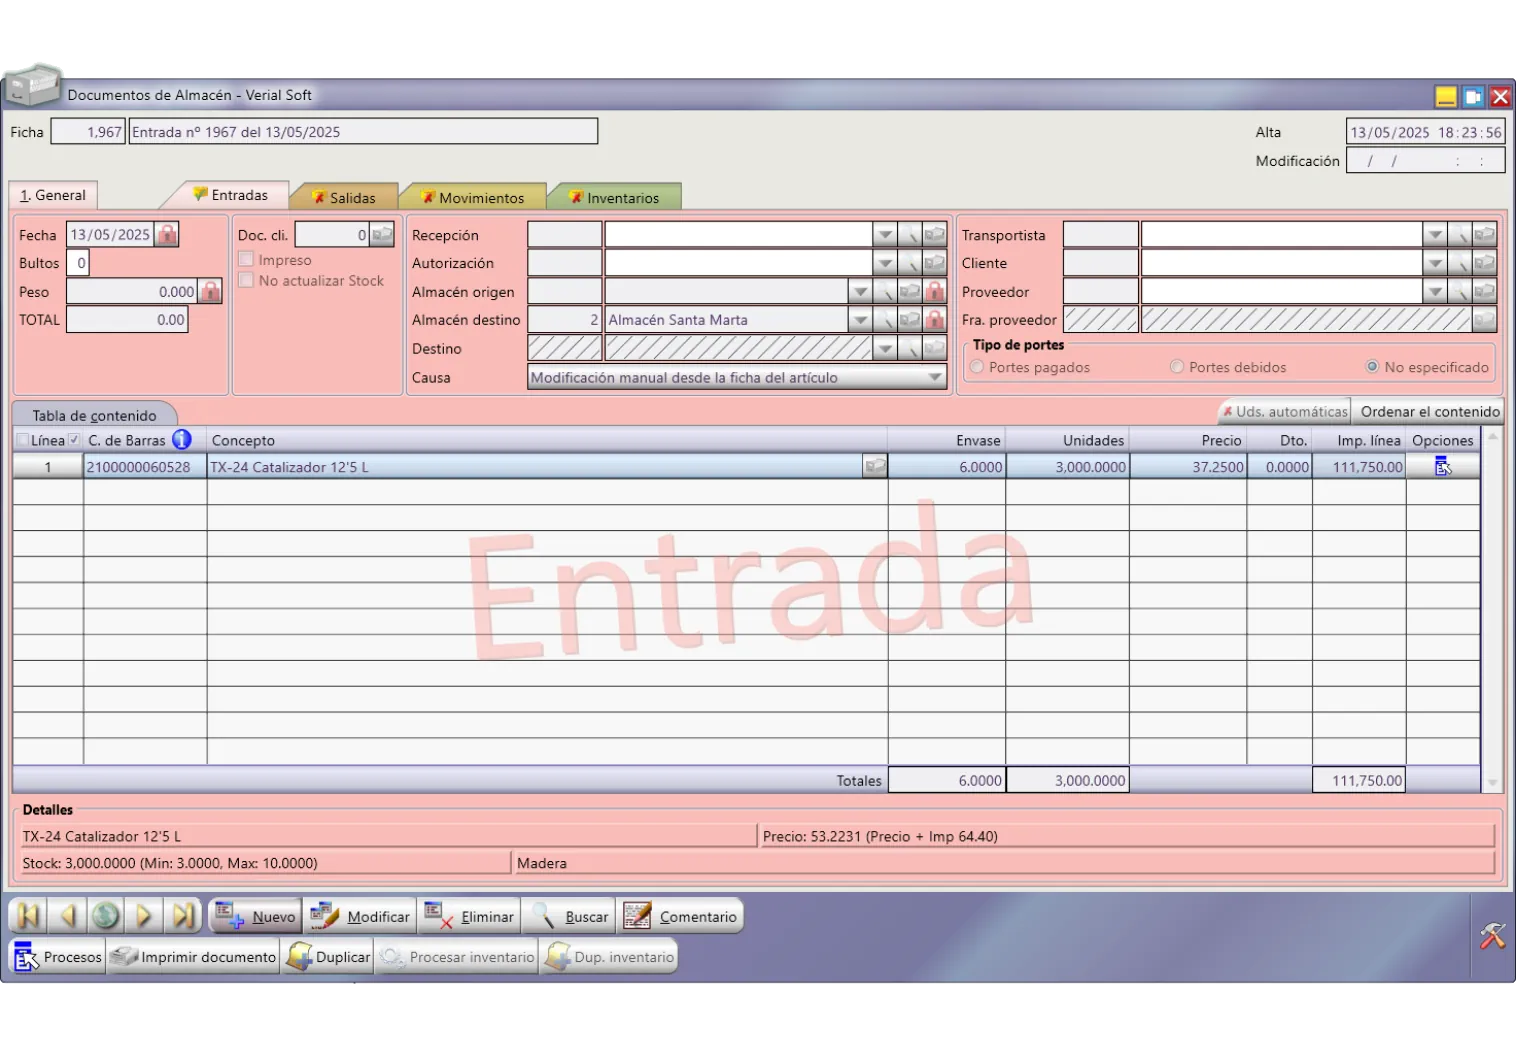Viewport: 1516px width, 1040px height.
Task: Expand the Almacén origen dropdown
Action: 860,292
